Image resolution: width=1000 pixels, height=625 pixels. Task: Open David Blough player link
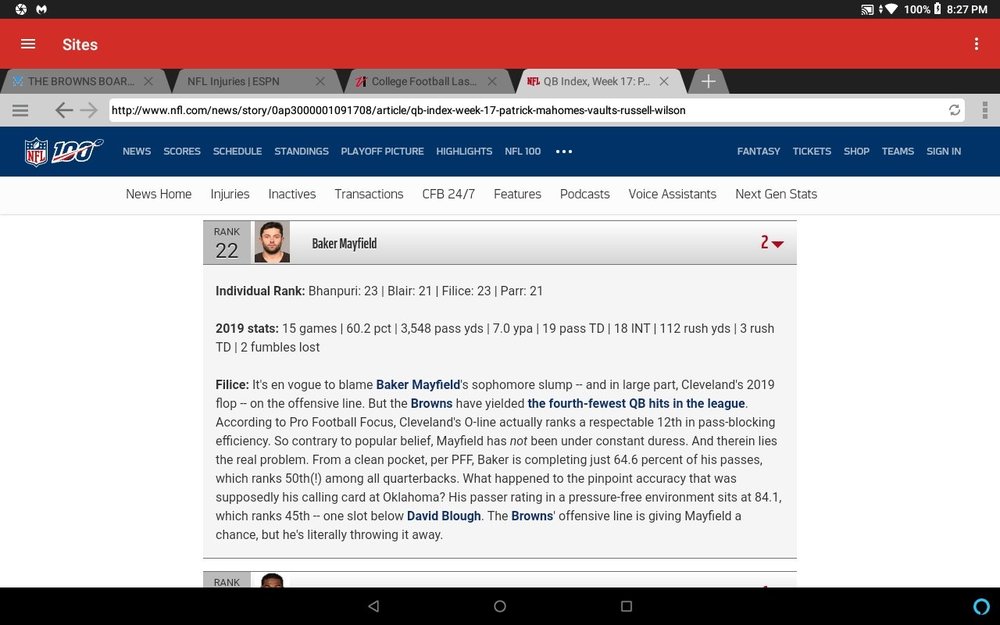[x=444, y=516]
